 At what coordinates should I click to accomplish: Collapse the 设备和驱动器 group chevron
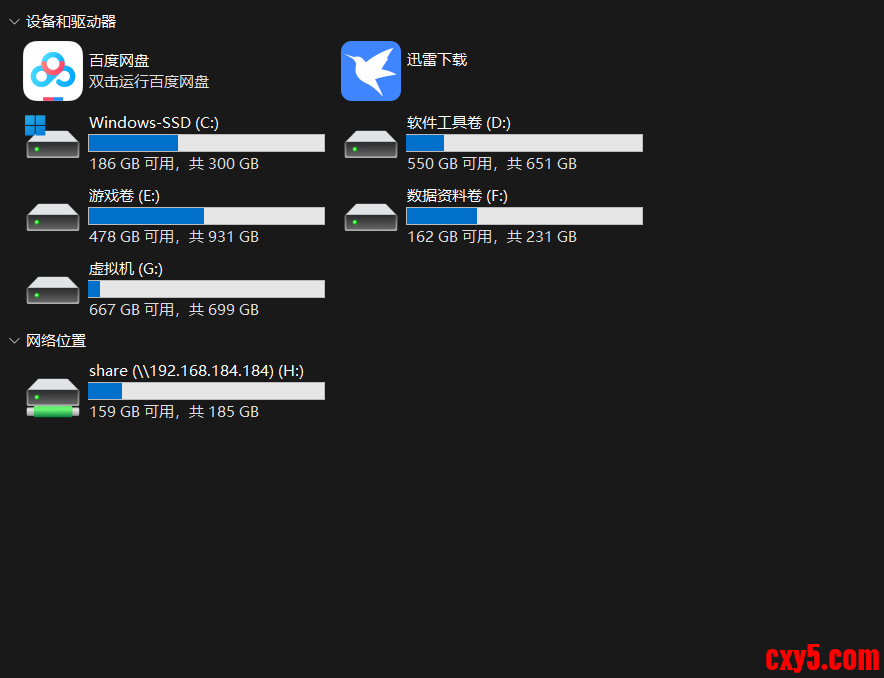(14, 22)
